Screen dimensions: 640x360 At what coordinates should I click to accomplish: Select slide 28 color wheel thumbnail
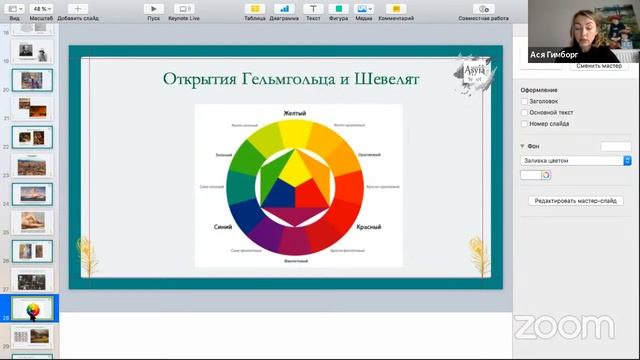tap(32, 309)
